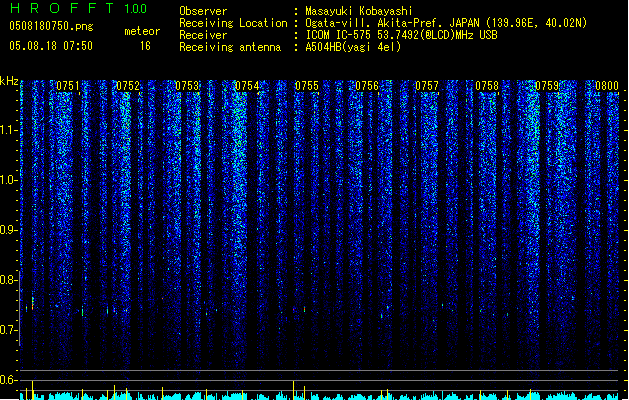This screenshot has width=629, height=400.
Task: Click the meteor label
Action: (142, 31)
